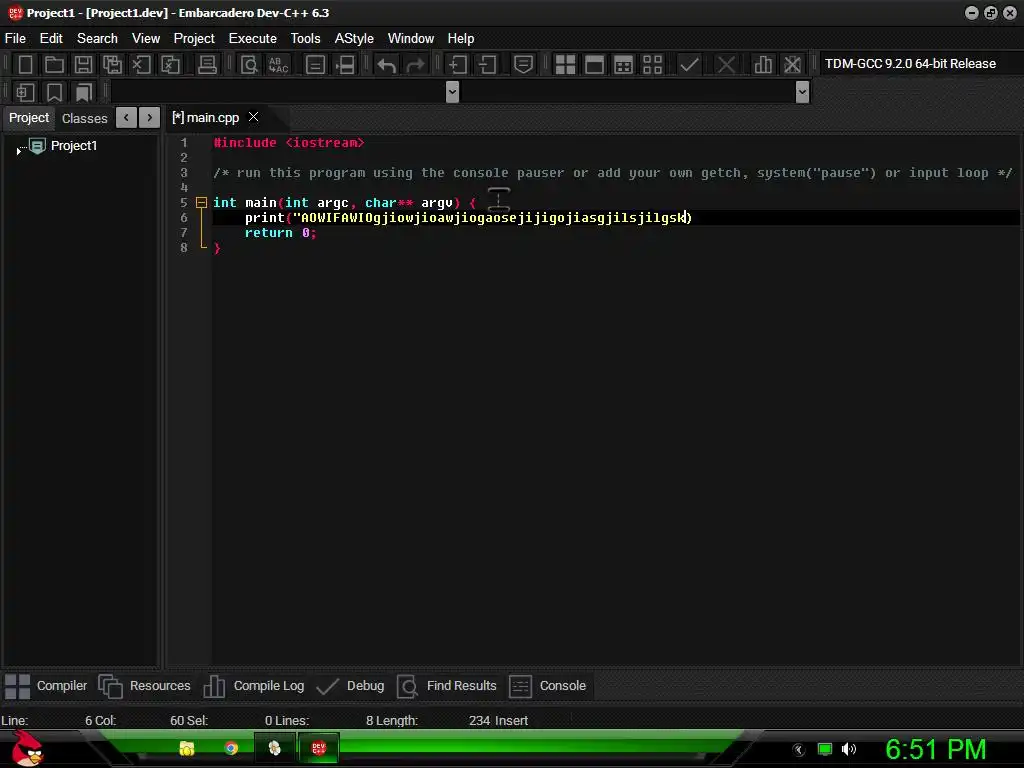Open the AStyle menu
The height and width of the screenshot is (768, 1024).
click(x=354, y=39)
